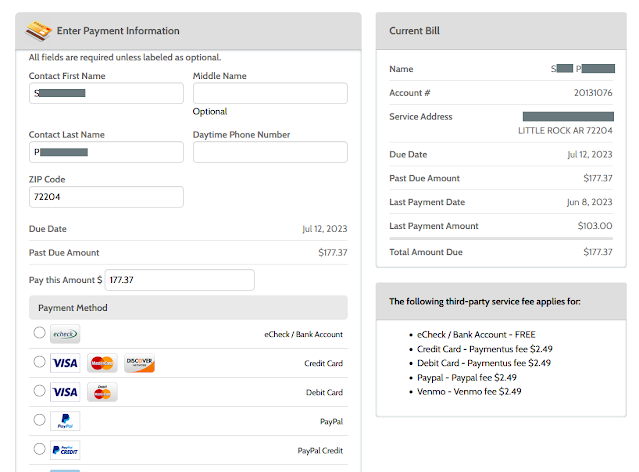
Task: Click the 'Credit Card' payment label
Action: [324, 363]
